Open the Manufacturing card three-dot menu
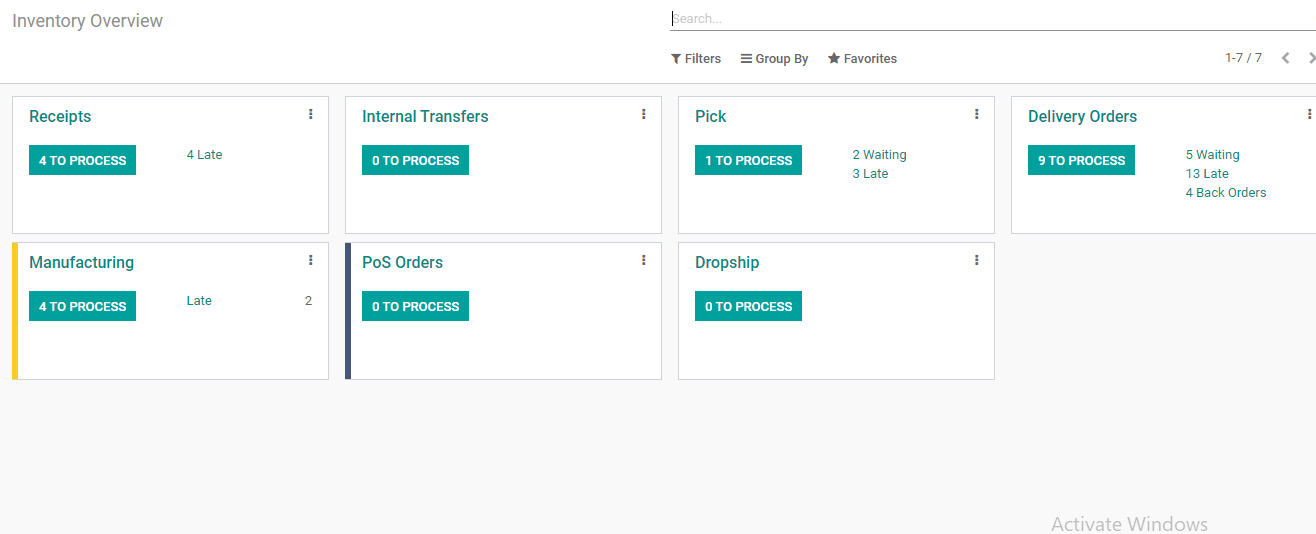1316x534 pixels. point(310,261)
